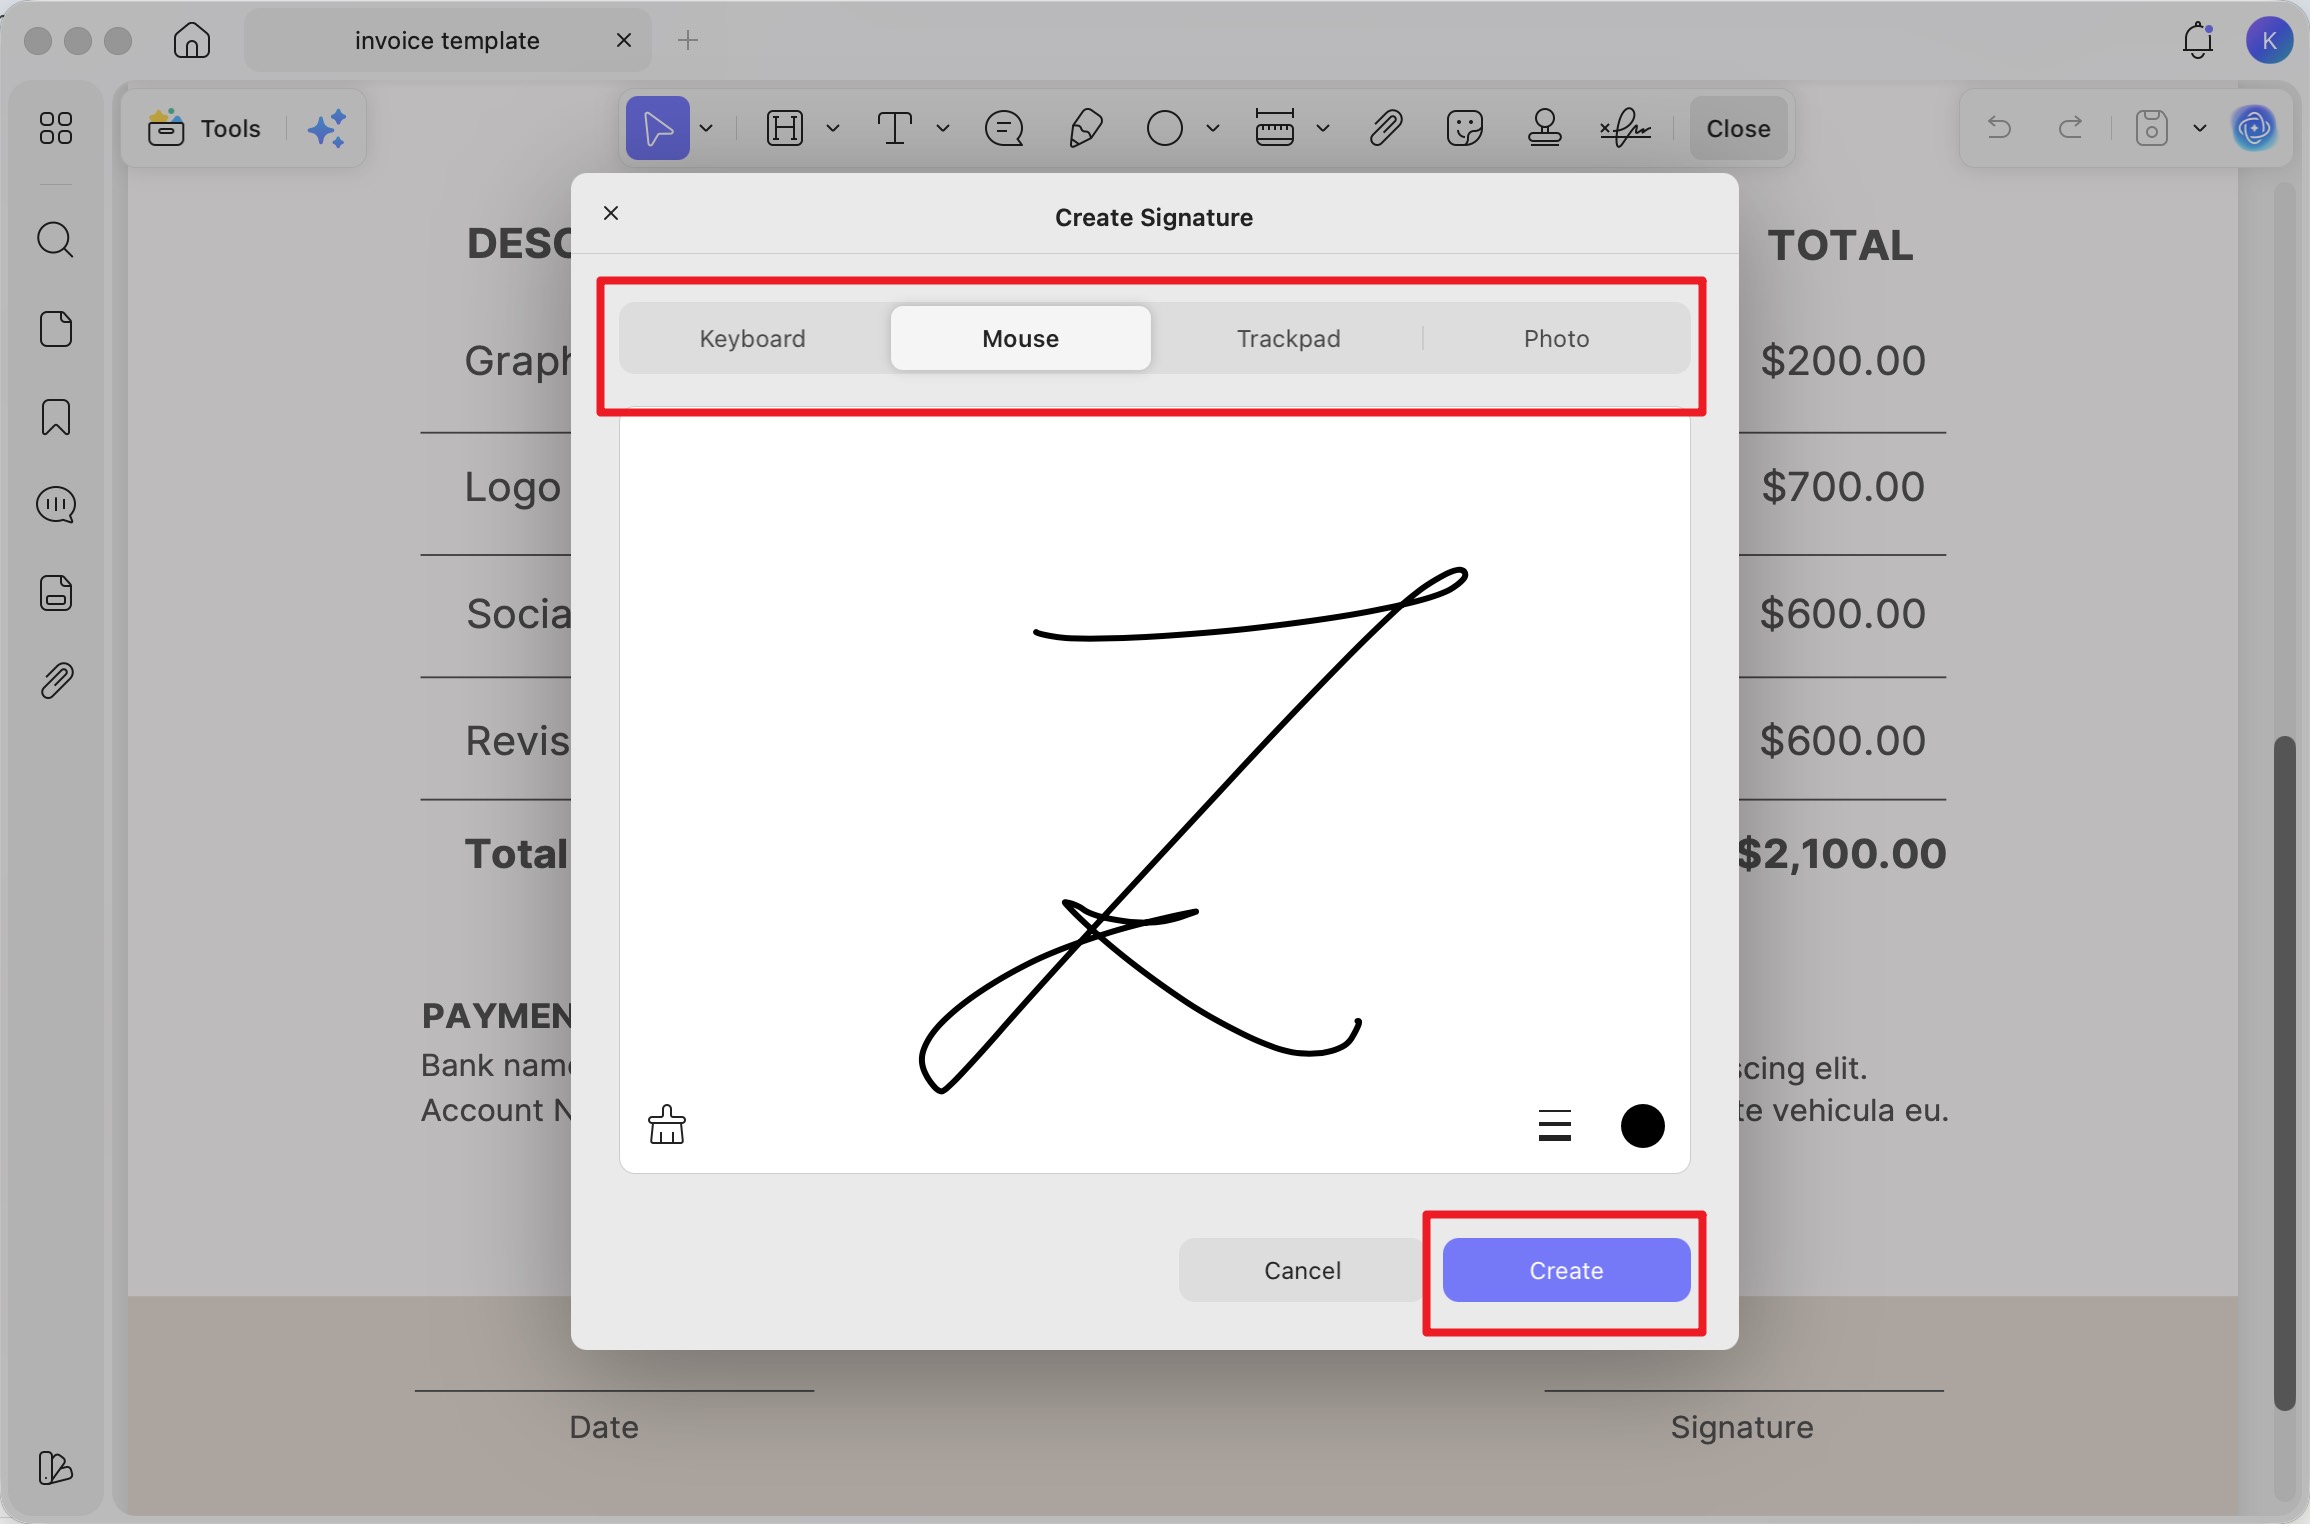Switch to the Keyboard signature tab
This screenshot has width=2310, height=1524.
tap(753, 338)
